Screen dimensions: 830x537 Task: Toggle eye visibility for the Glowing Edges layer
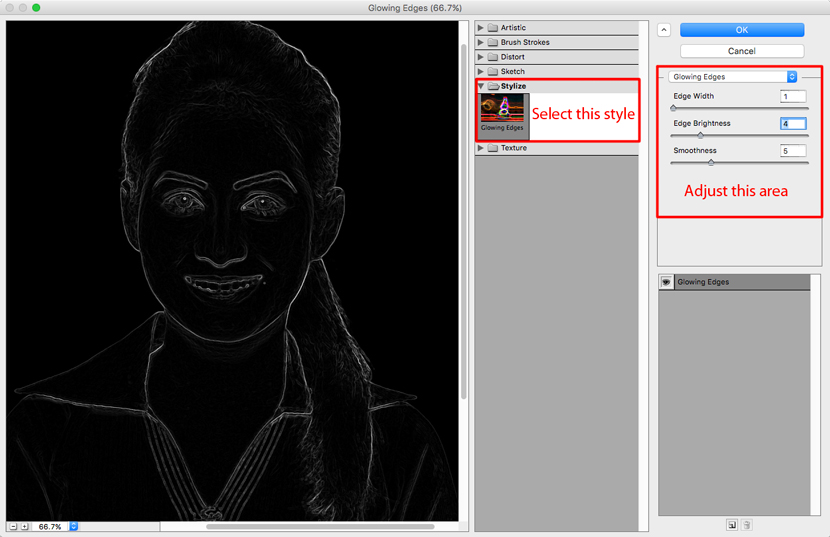(x=666, y=283)
